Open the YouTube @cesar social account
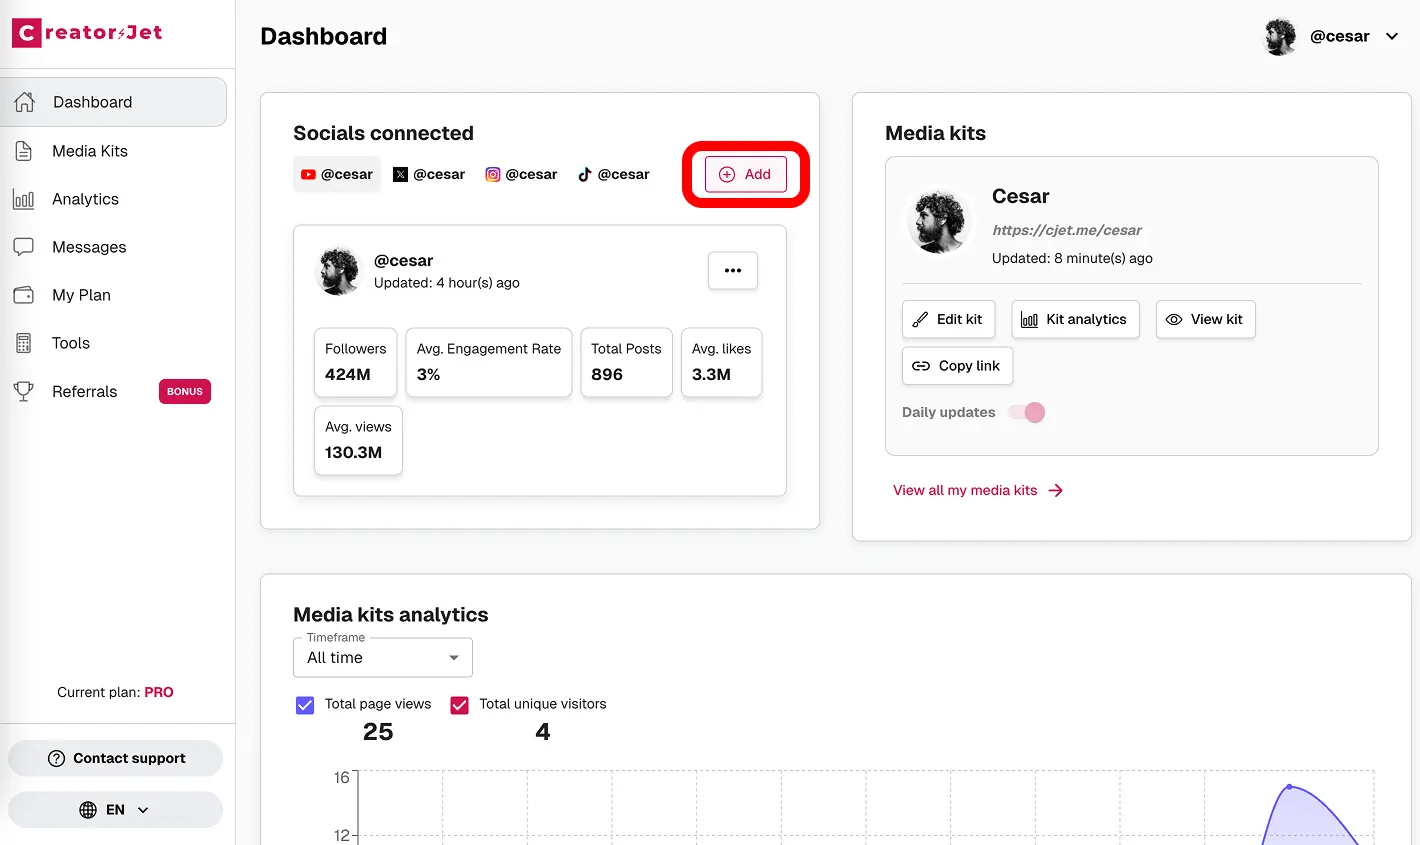This screenshot has height=845, width=1420. pos(336,173)
